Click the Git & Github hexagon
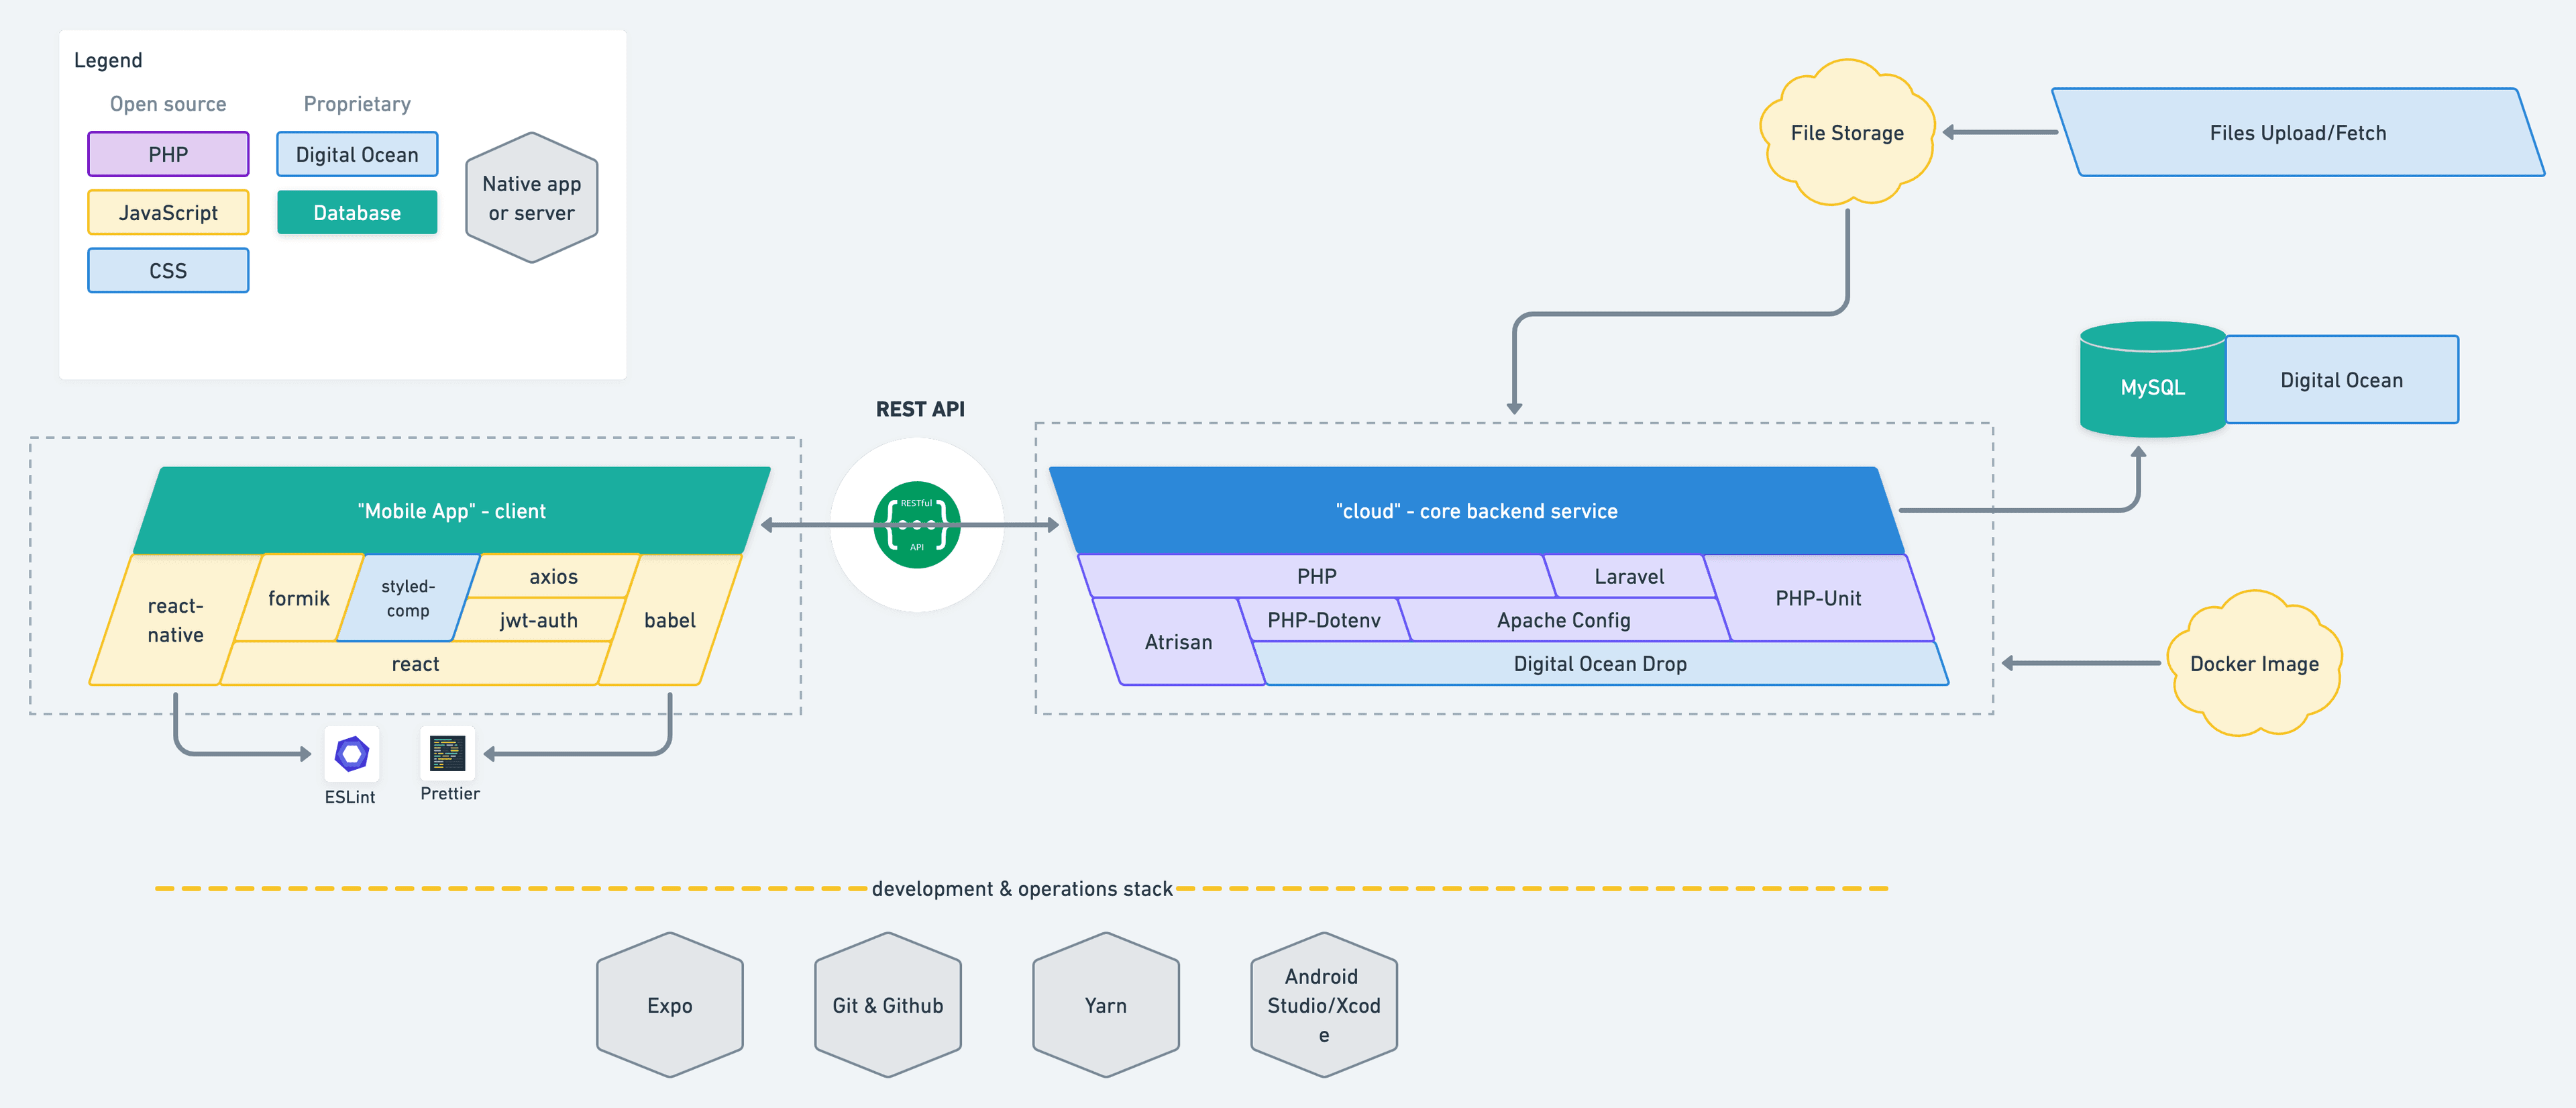Viewport: 2576px width, 1108px height. pyautogui.click(x=887, y=1005)
